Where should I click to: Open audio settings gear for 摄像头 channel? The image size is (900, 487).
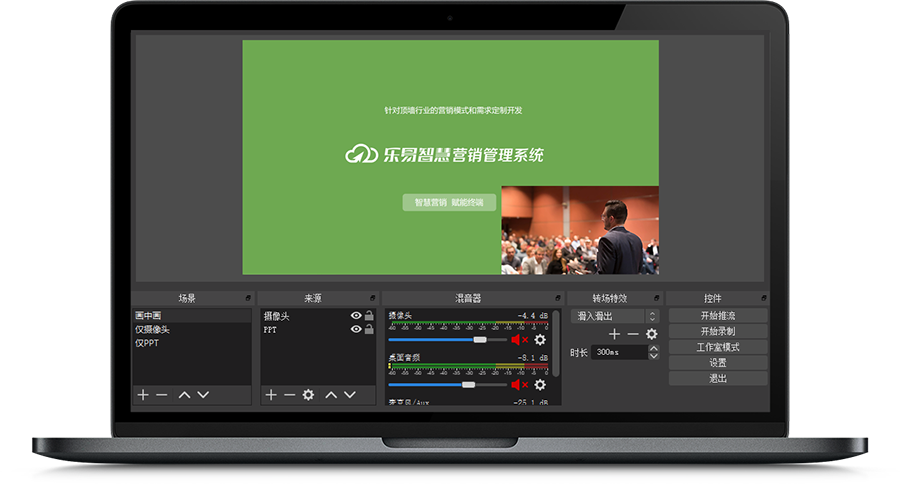click(540, 340)
